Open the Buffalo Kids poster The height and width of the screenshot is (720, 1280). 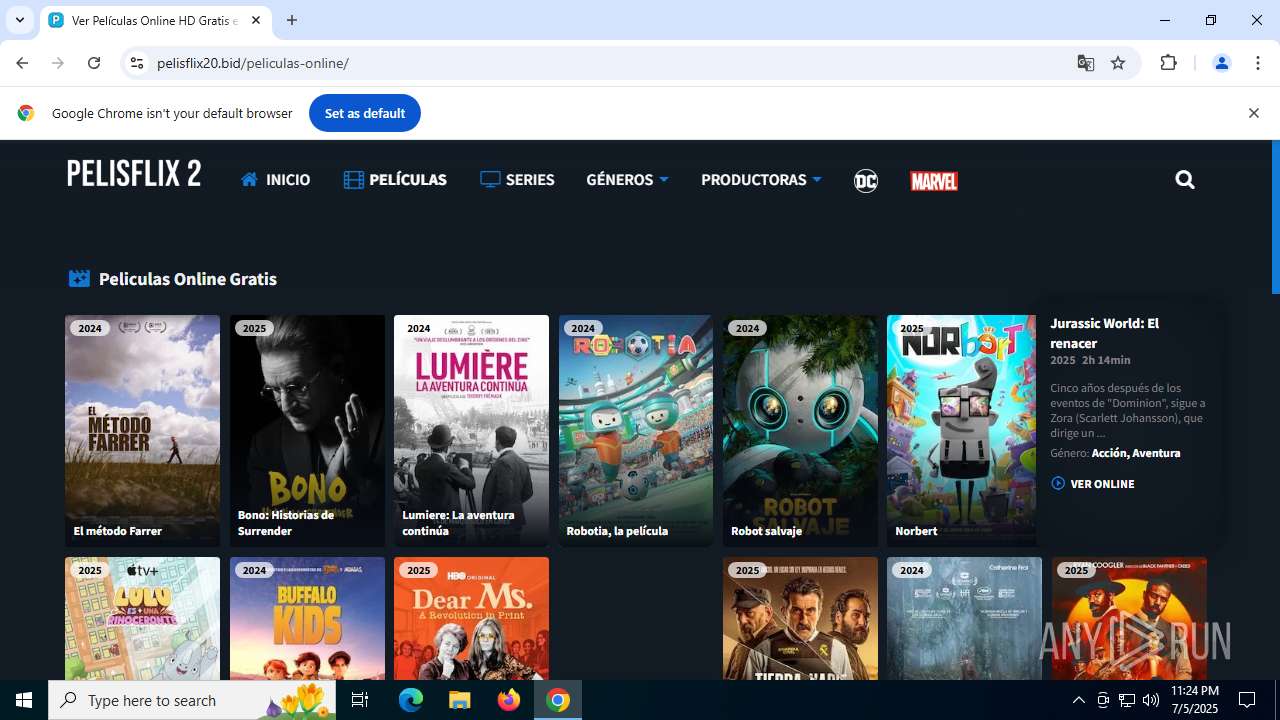click(x=307, y=618)
